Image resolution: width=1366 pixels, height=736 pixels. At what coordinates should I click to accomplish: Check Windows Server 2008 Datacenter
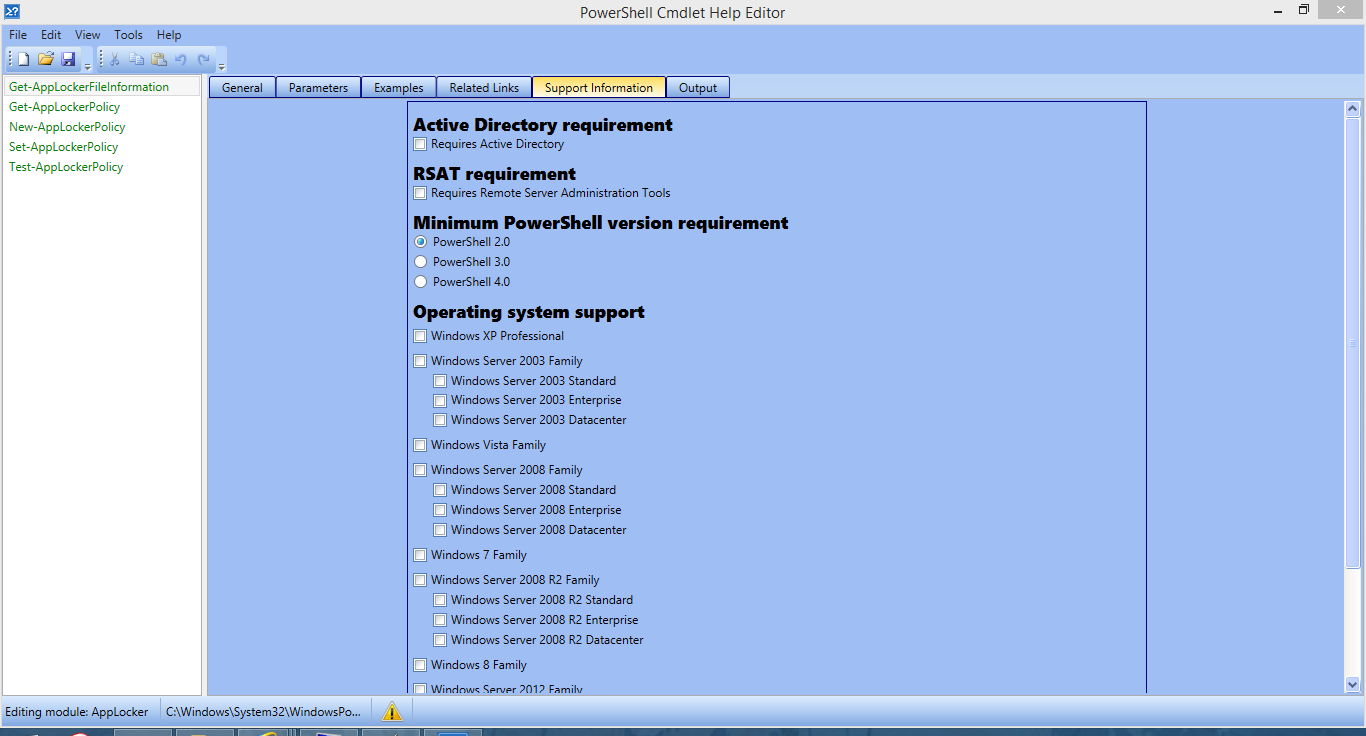(x=440, y=530)
